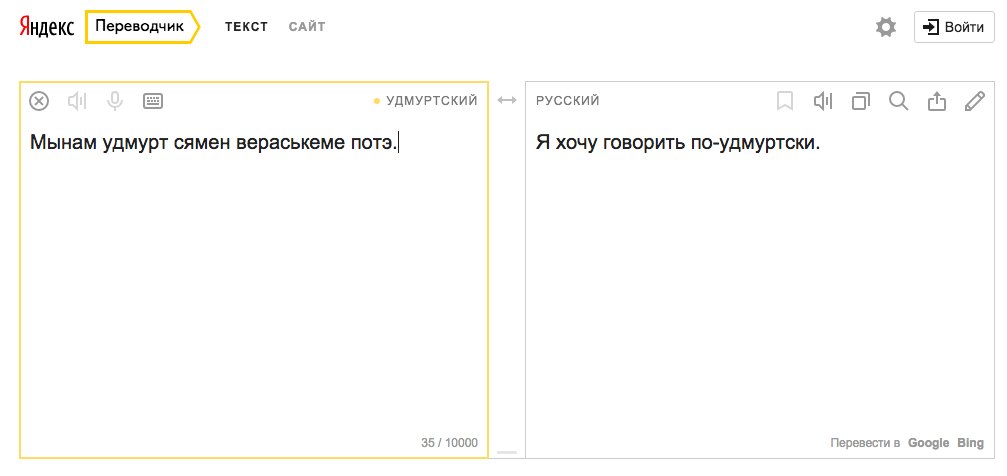Go to the Яндекс home logo
Screen dimensions: 1007x476
click(46, 27)
